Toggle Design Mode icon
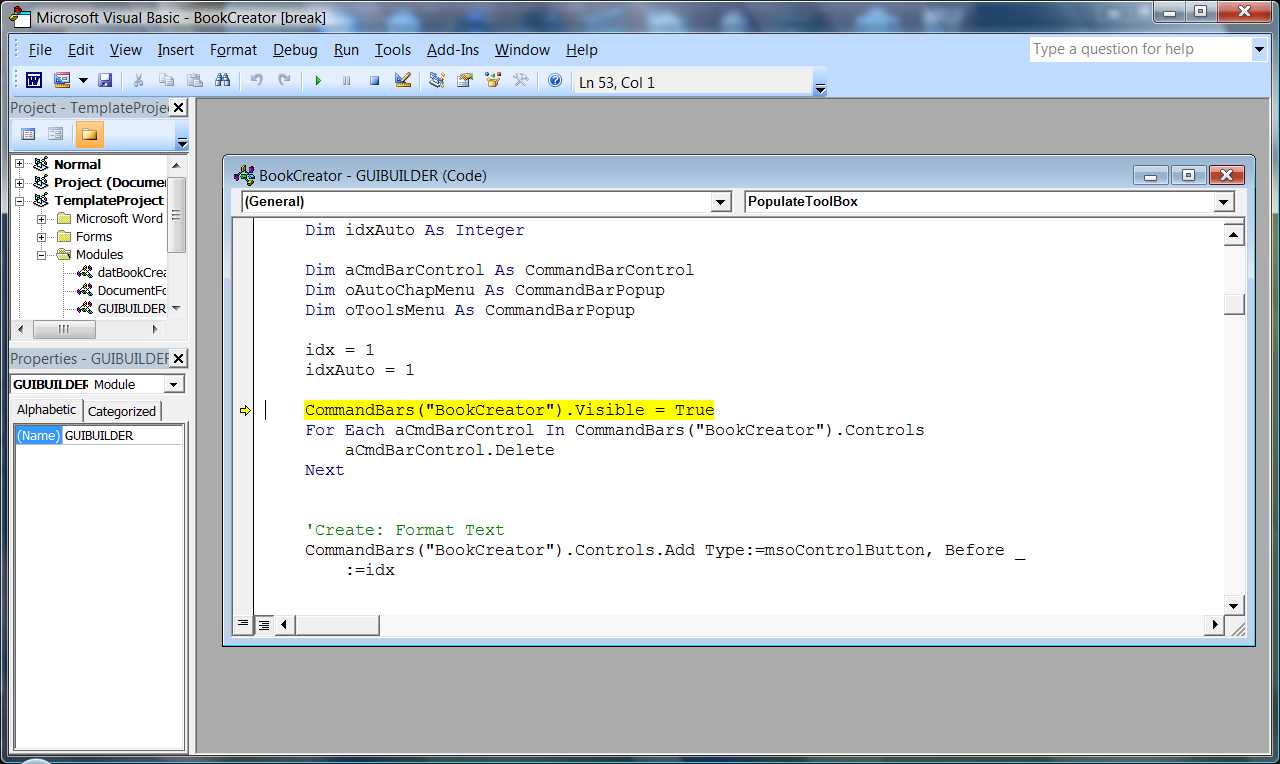Viewport: 1280px width, 764px height. point(403,81)
